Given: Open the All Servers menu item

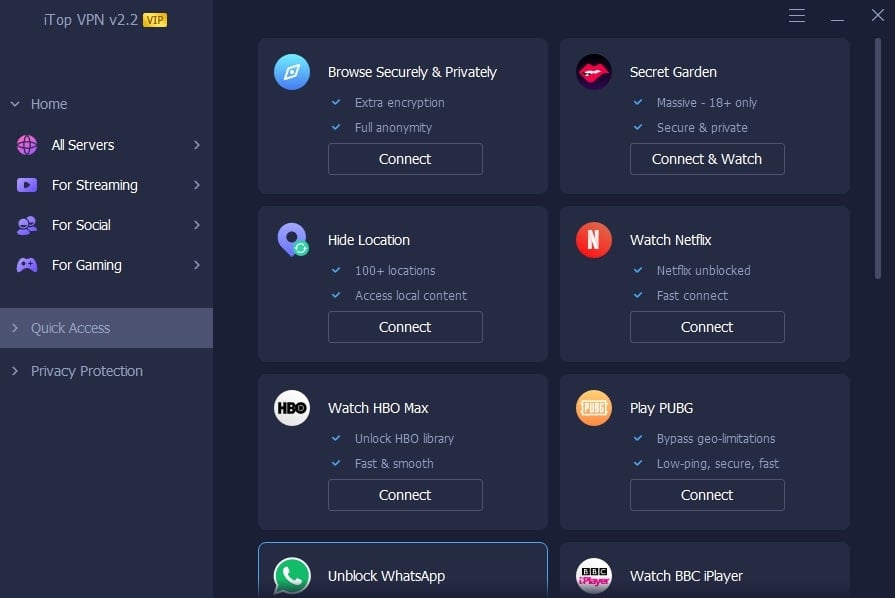Looking at the screenshot, I should [107, 145].
